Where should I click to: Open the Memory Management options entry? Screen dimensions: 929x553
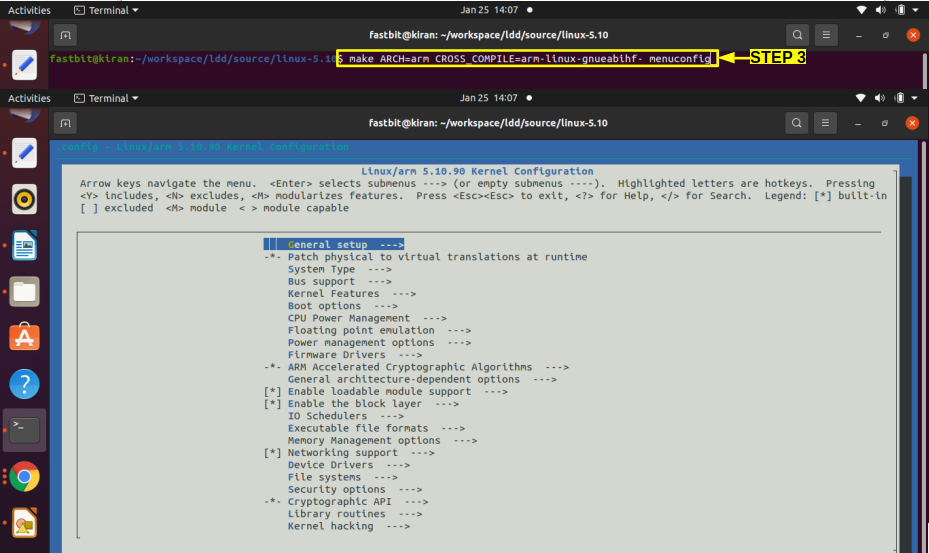pyautogui.click(x=382, y=440)
